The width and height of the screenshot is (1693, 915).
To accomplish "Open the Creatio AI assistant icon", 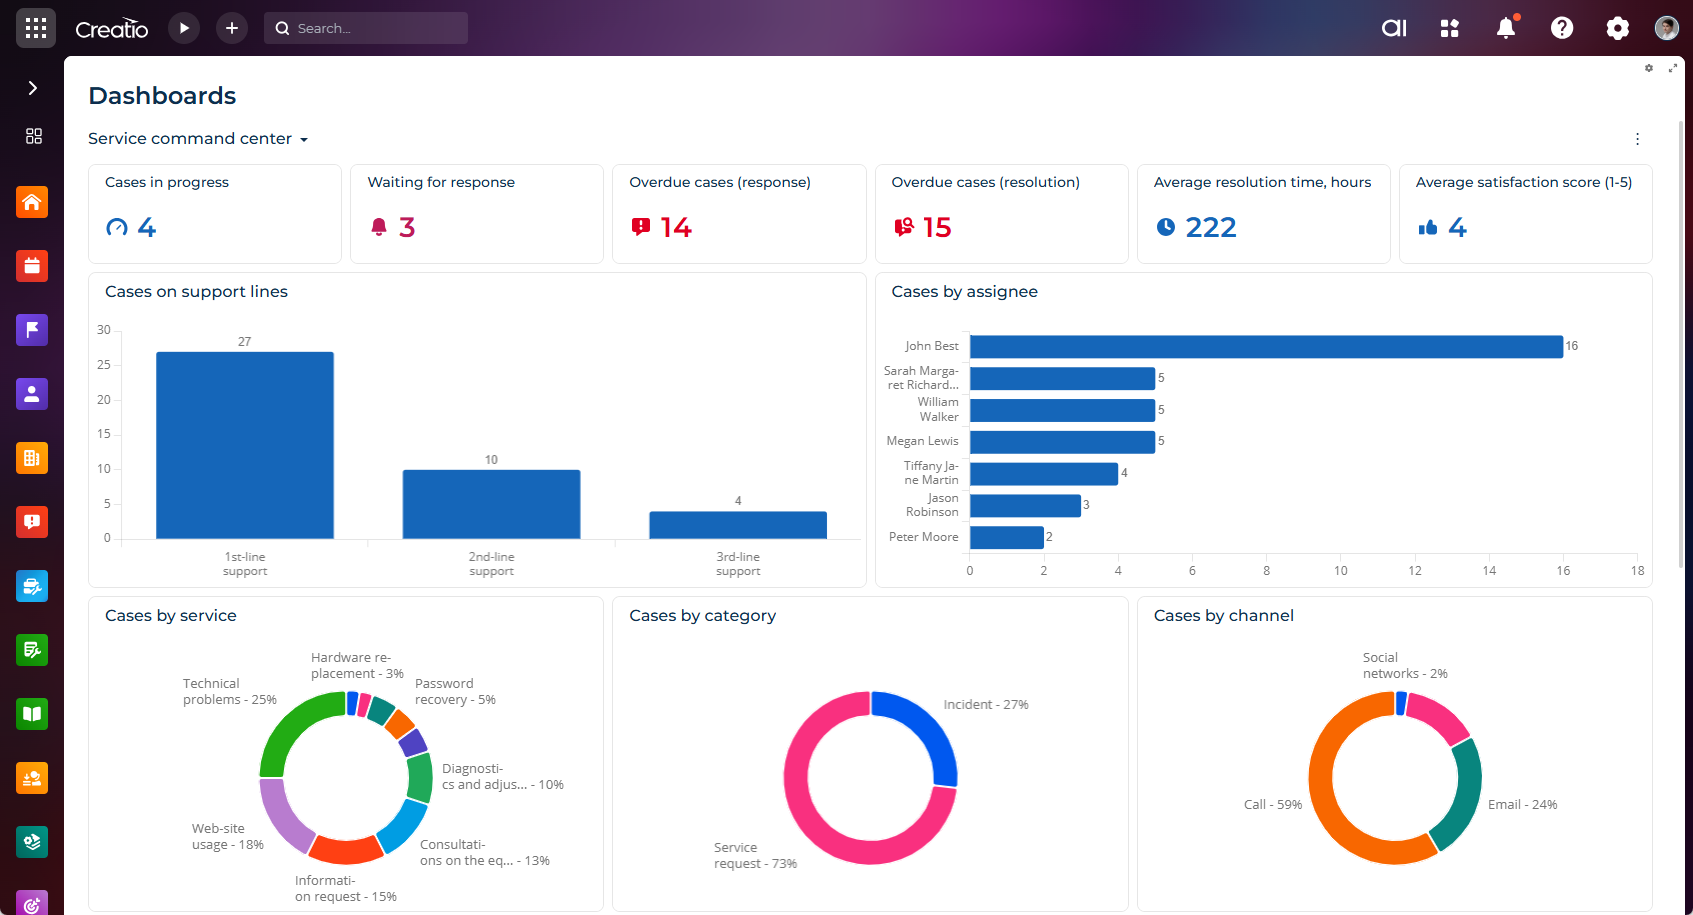I will [1393, 28].
